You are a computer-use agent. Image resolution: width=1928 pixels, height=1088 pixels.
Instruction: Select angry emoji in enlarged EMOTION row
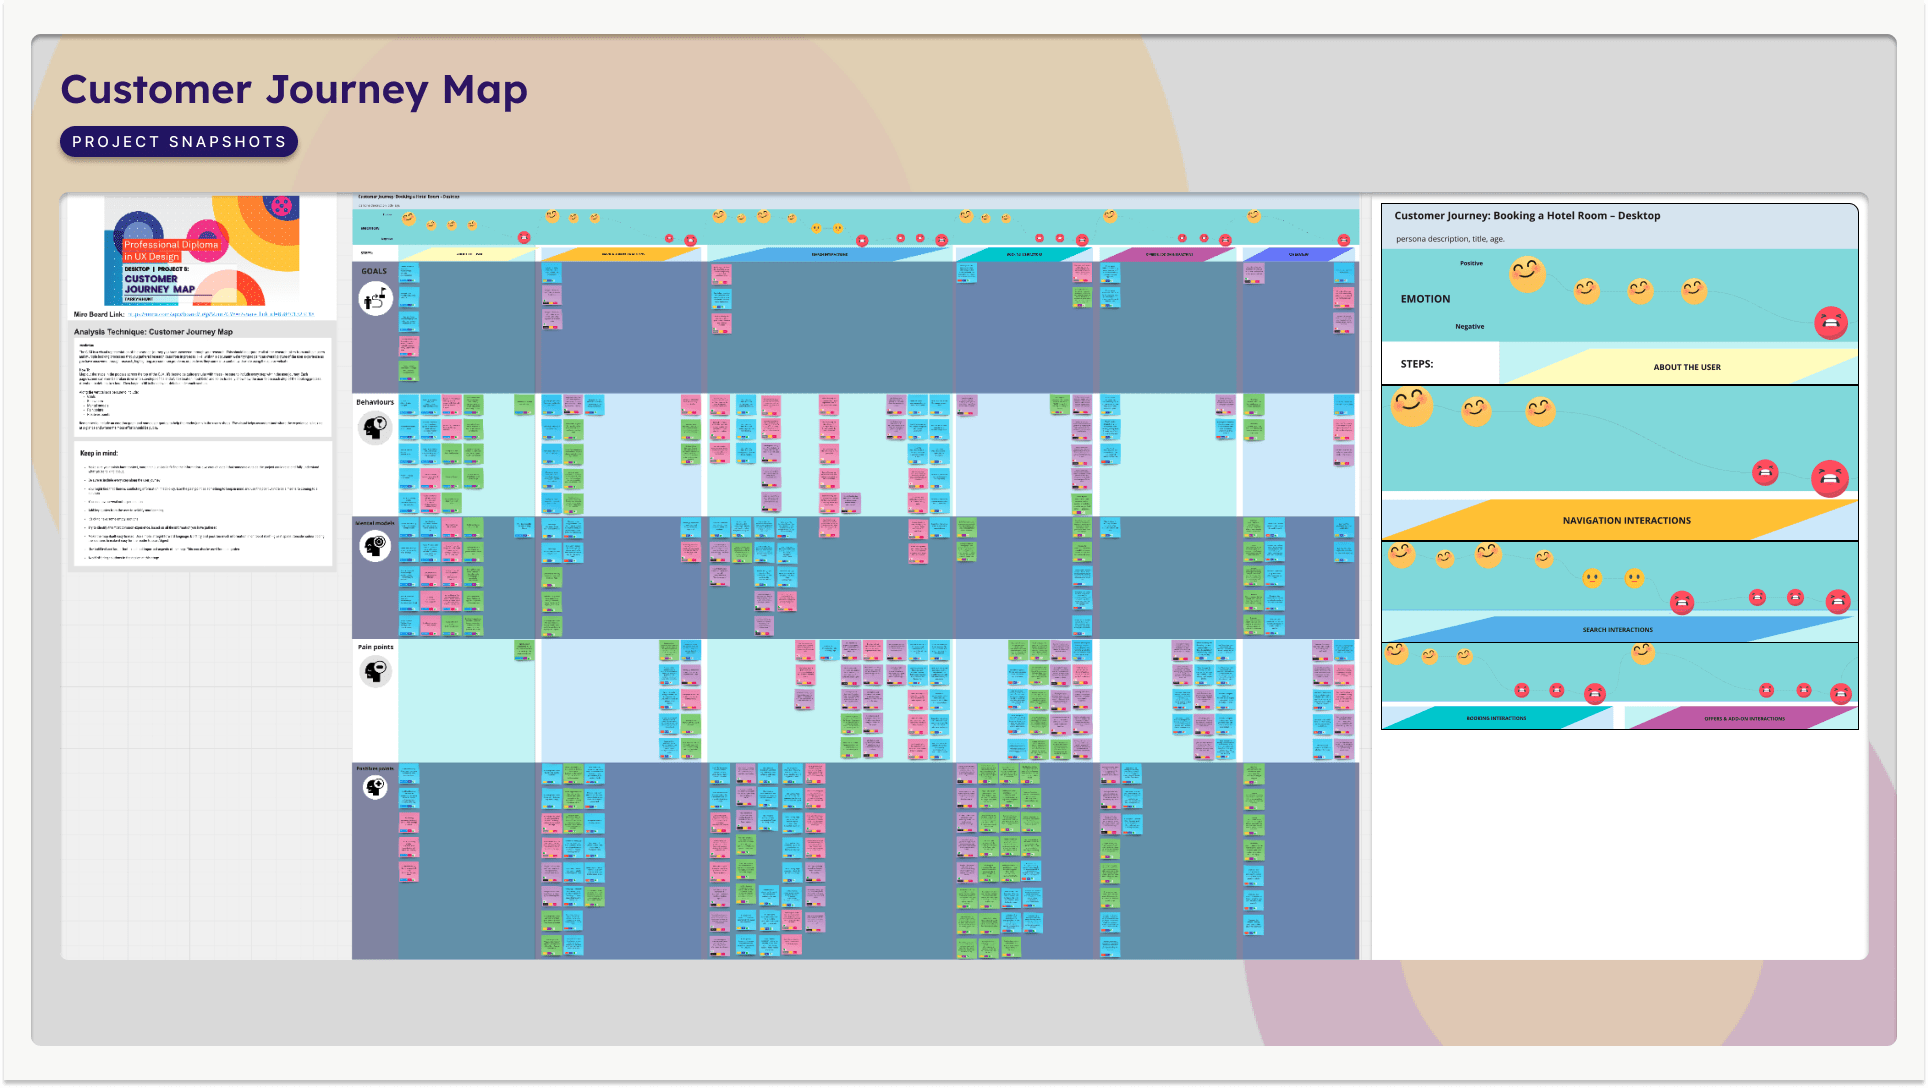pos(1830,323)
